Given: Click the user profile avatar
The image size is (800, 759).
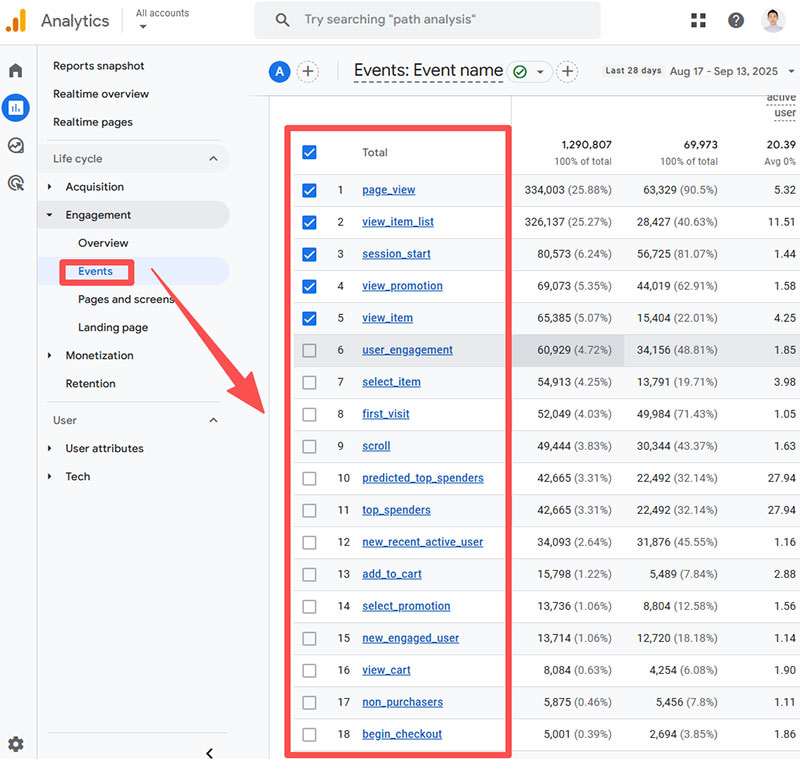Looking at the screenshot, I should pos(773,20).
